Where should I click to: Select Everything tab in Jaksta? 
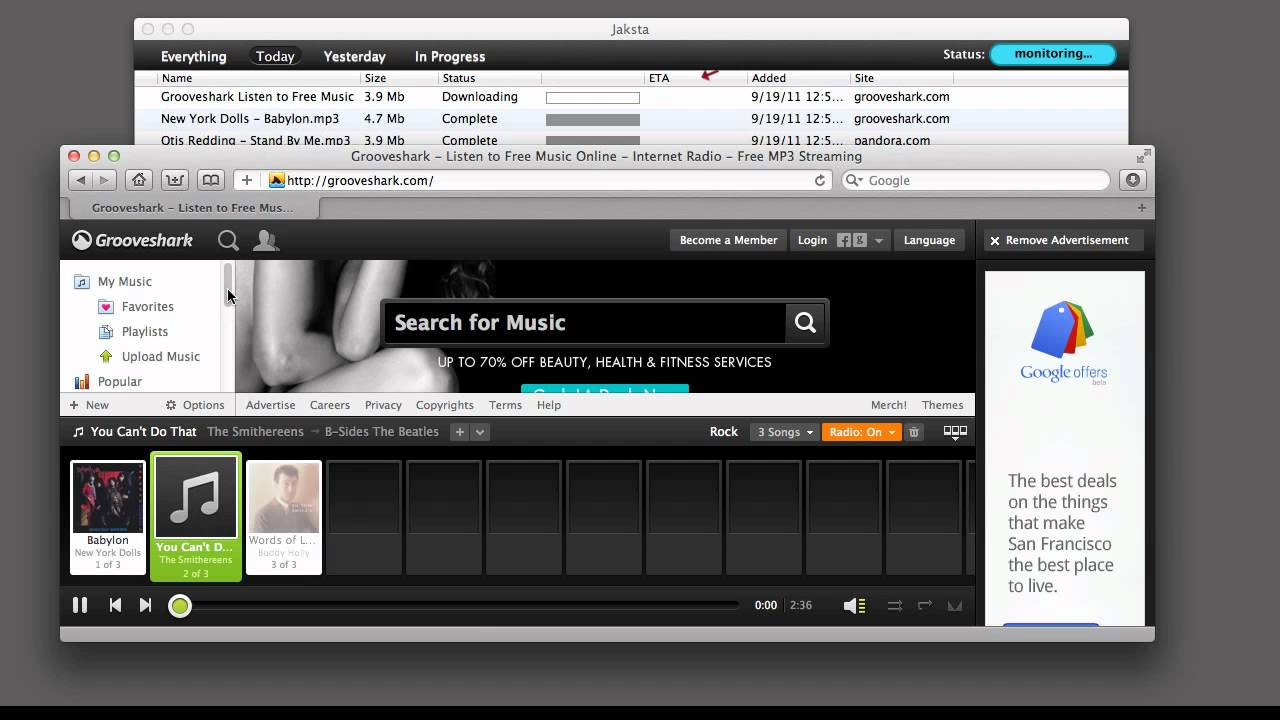pyautogui.click(x=193, y=57)
